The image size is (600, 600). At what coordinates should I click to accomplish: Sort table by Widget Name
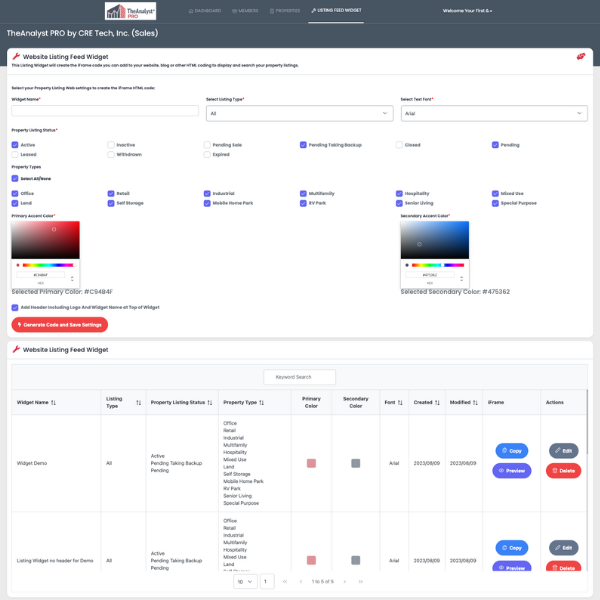(53, 403)
